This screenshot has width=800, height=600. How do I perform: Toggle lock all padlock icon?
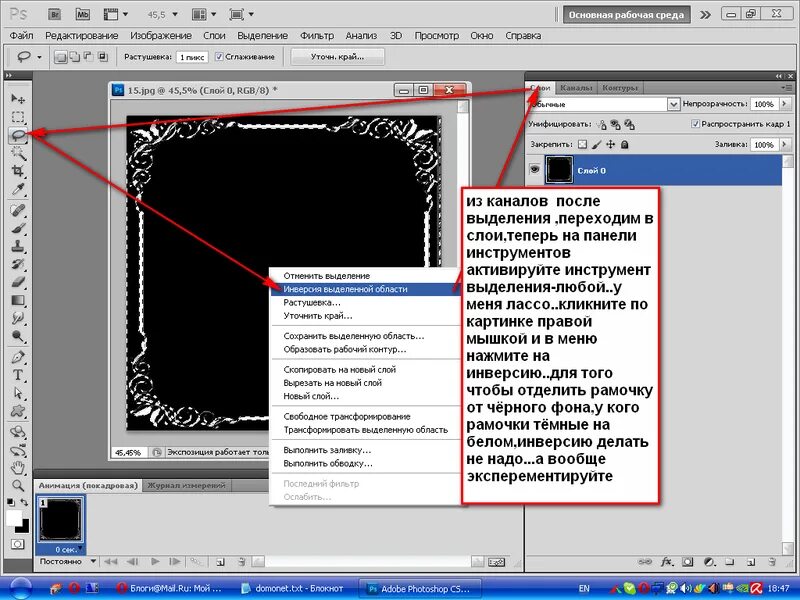point(624,144)
